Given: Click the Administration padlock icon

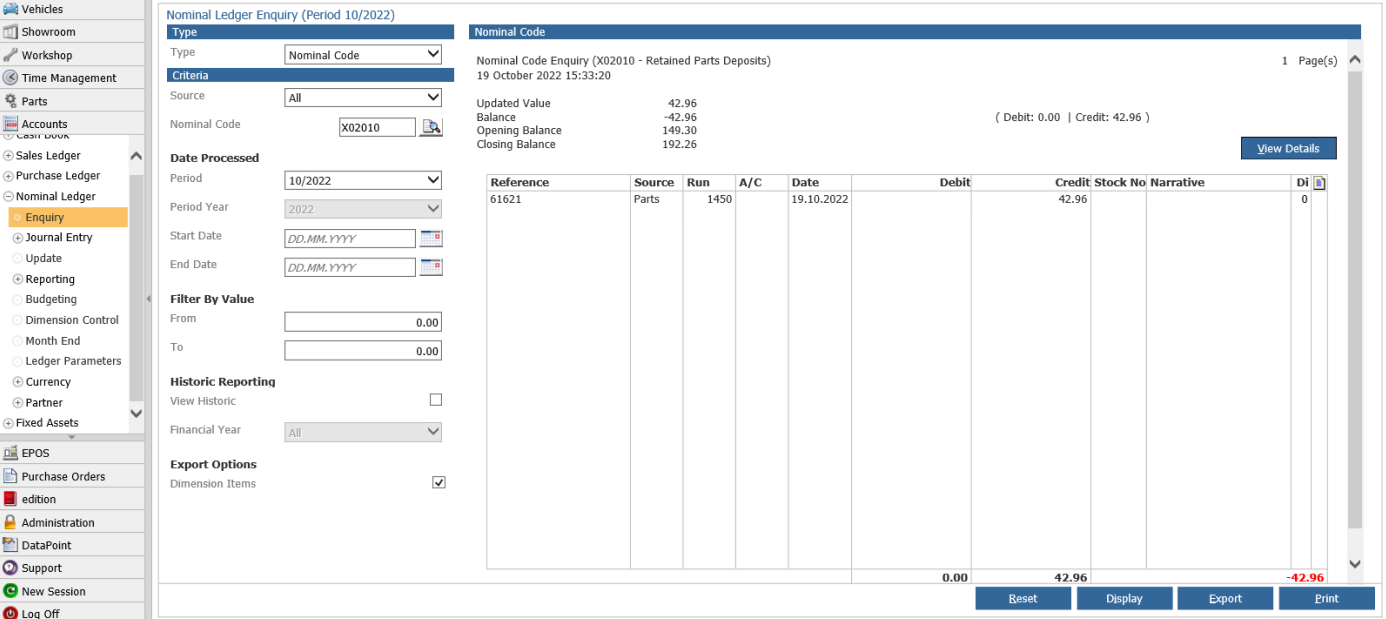Looking at the screenshot, I should pos(10,522).
